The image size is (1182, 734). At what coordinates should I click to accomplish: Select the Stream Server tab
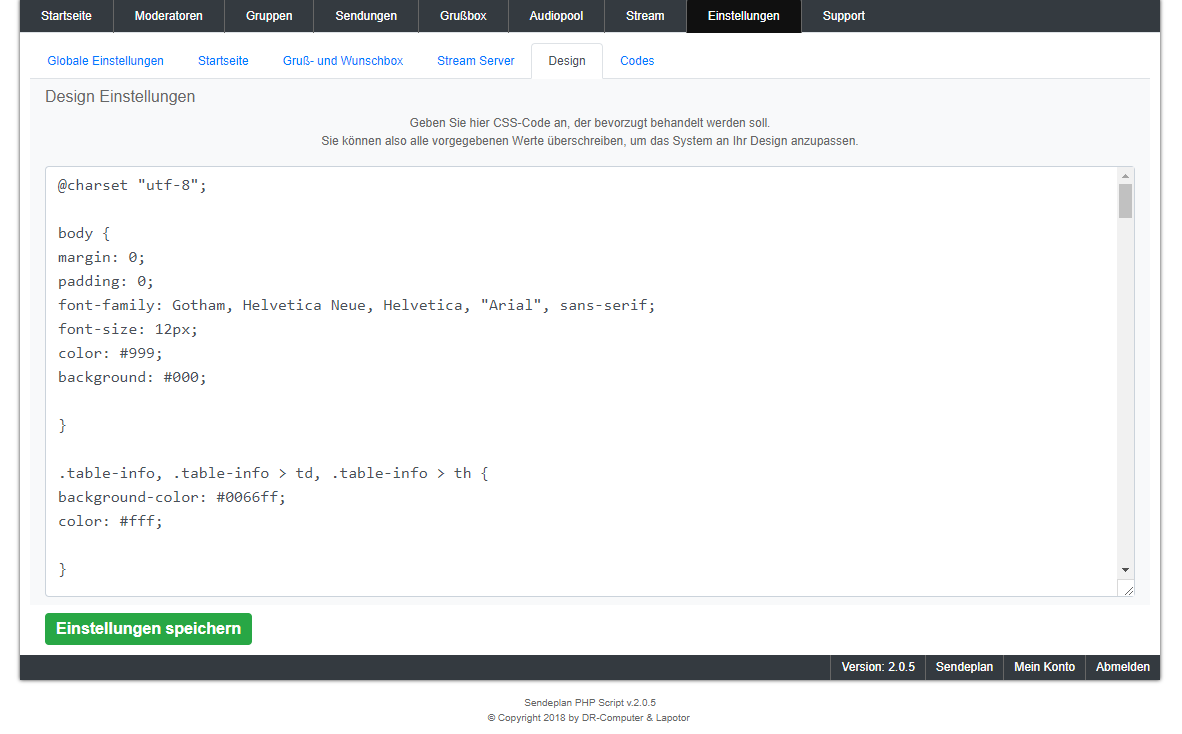[x=476, y=61]
